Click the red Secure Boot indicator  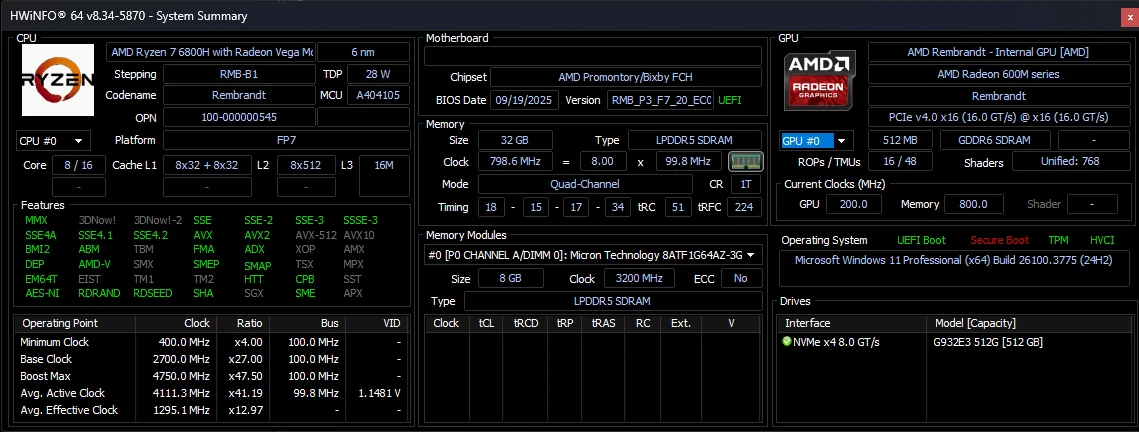click(1000, 240)
